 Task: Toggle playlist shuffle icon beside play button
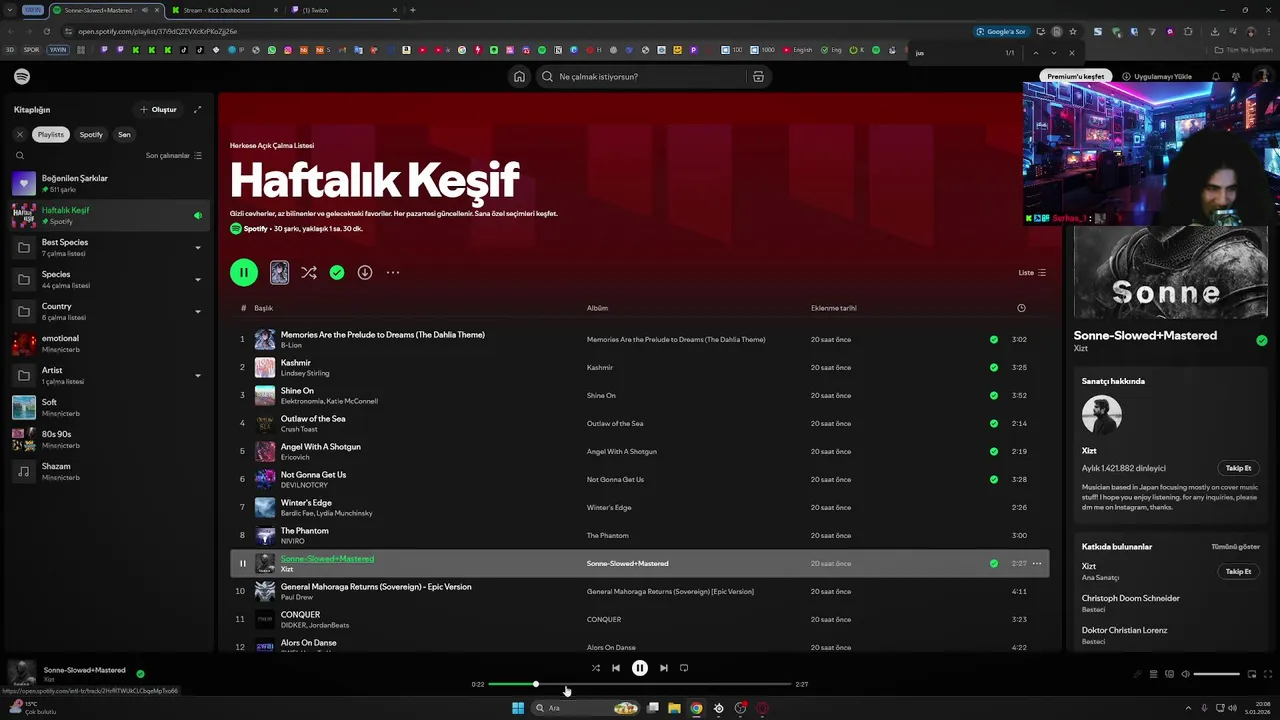coord(309,272)
